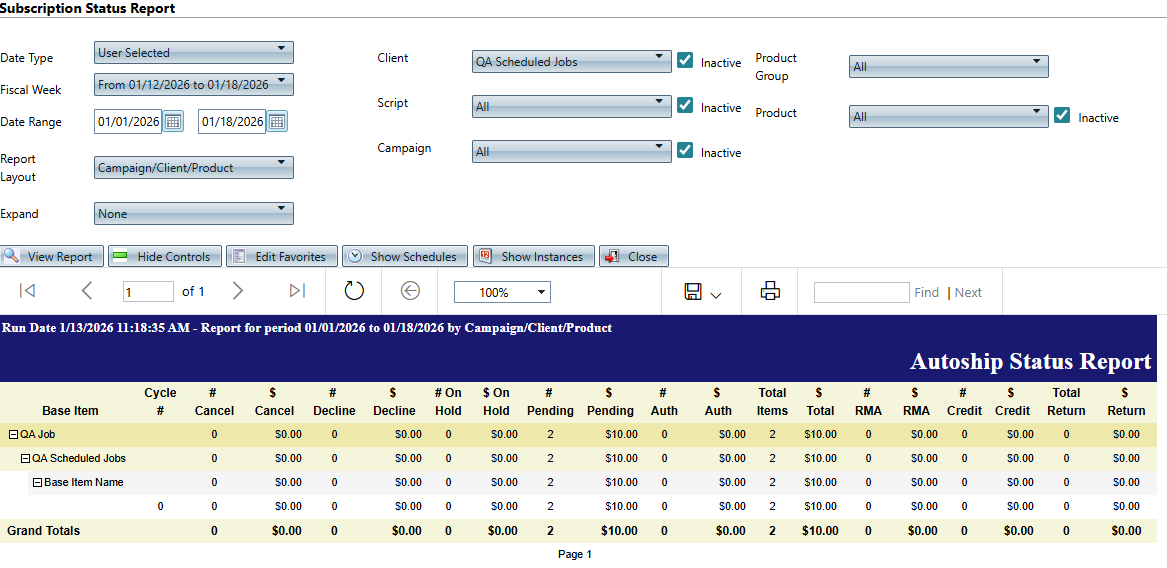This screenshot has width=1167, height=568.
Task: Change the 100% zoom level dropdown
Action: pos(502,292)
